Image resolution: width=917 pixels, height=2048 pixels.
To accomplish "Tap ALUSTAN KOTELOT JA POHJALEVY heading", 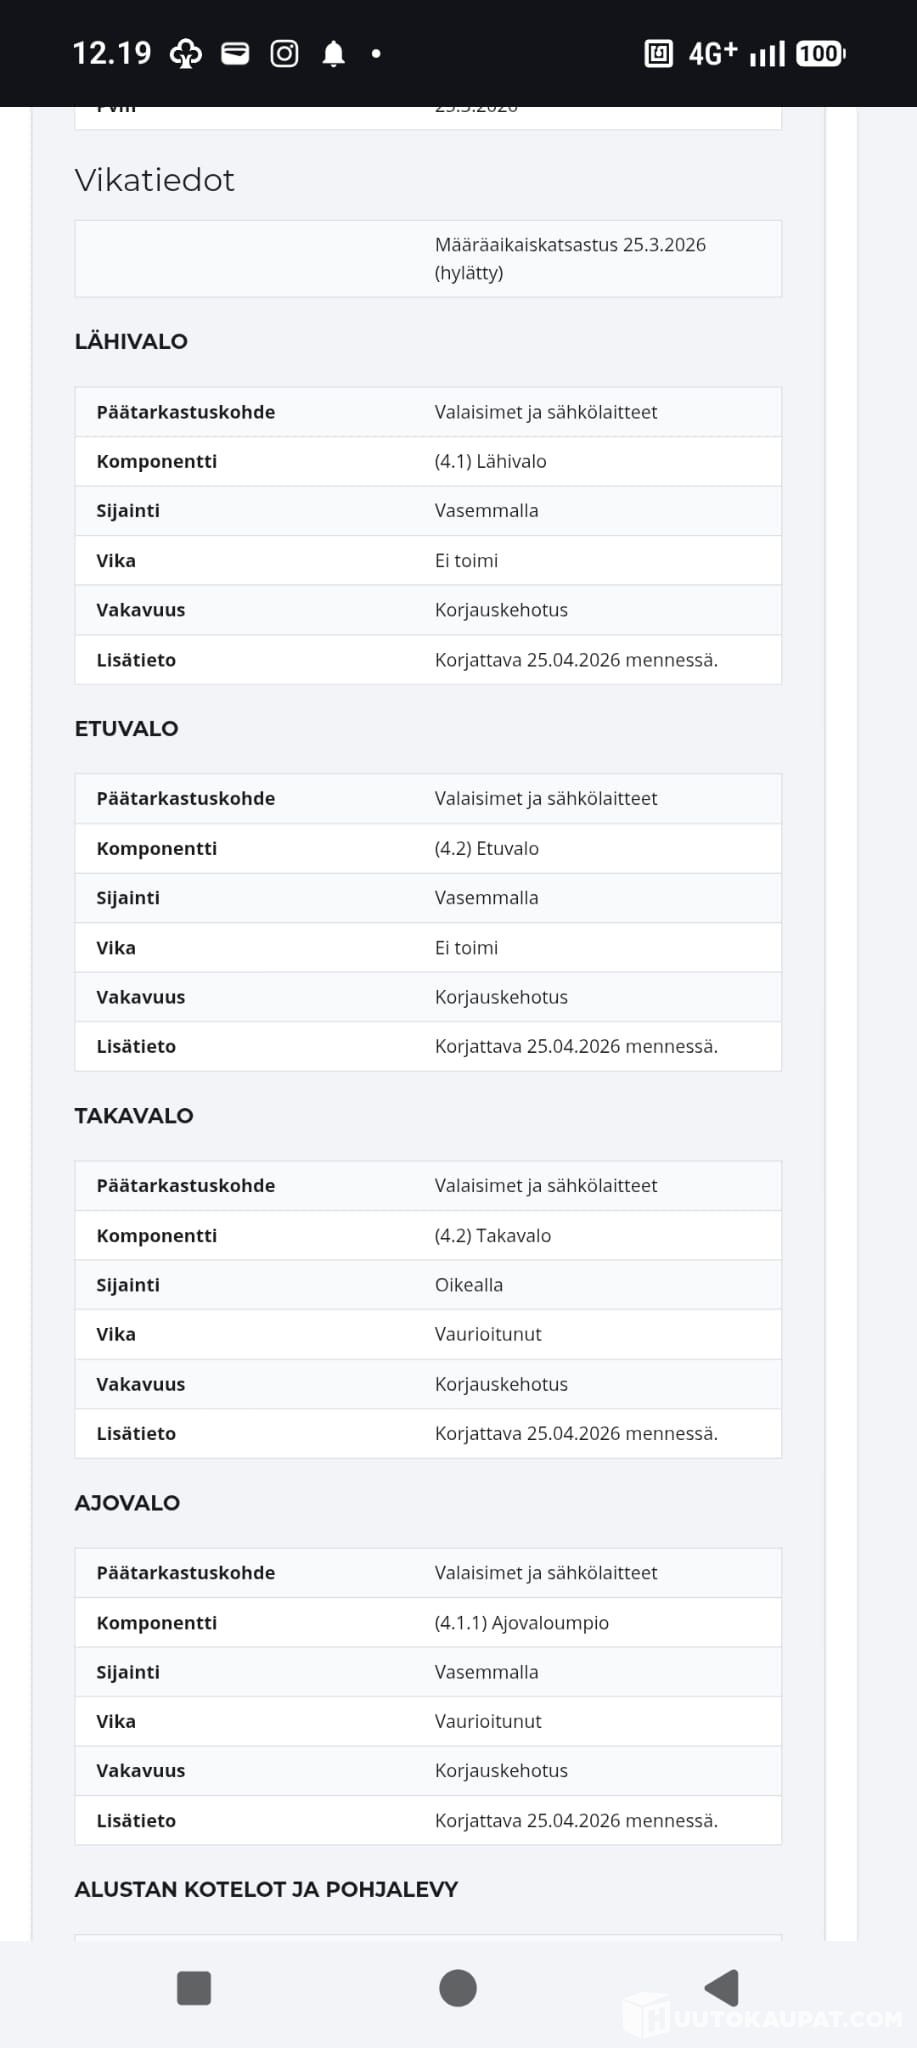I will [x=266, y=1889].
